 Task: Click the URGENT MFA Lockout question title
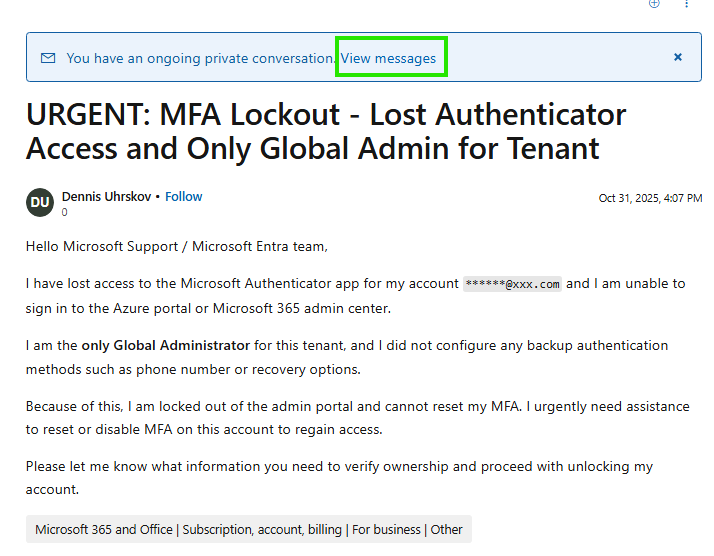pyautogui.click(x=326, y=131)
